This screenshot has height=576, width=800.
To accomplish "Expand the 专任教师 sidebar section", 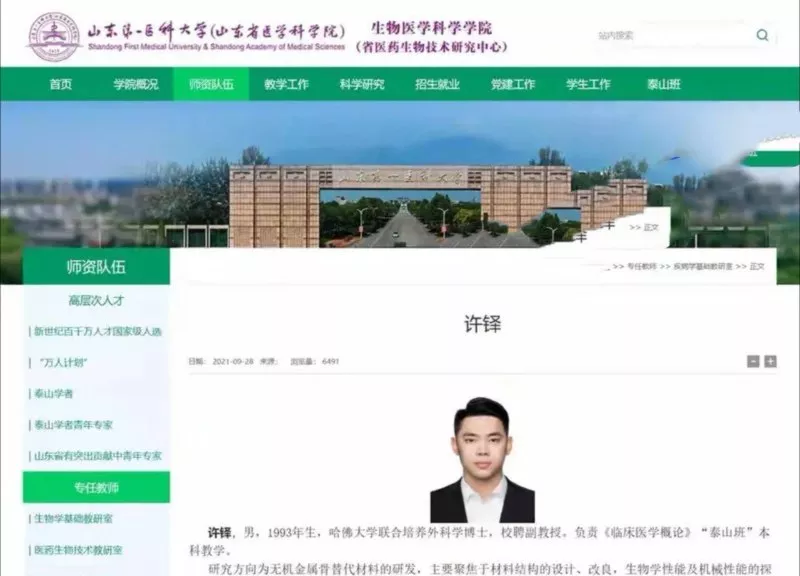I will [x=96, y=488].
